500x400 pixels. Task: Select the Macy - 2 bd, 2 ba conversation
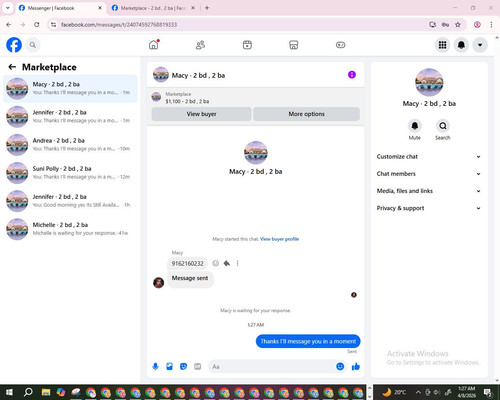click(70, 88)
